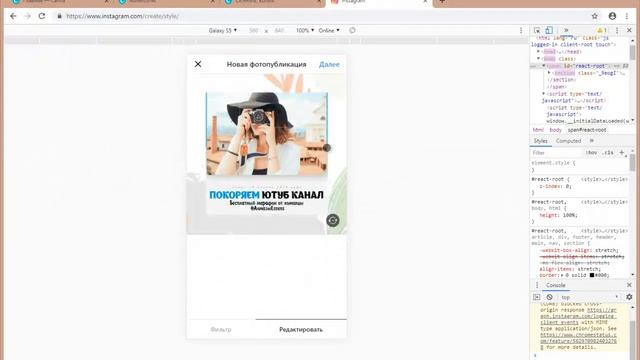Add new style rule plus icon
This screenshot has width=640, height=360.
click(622, 153)
